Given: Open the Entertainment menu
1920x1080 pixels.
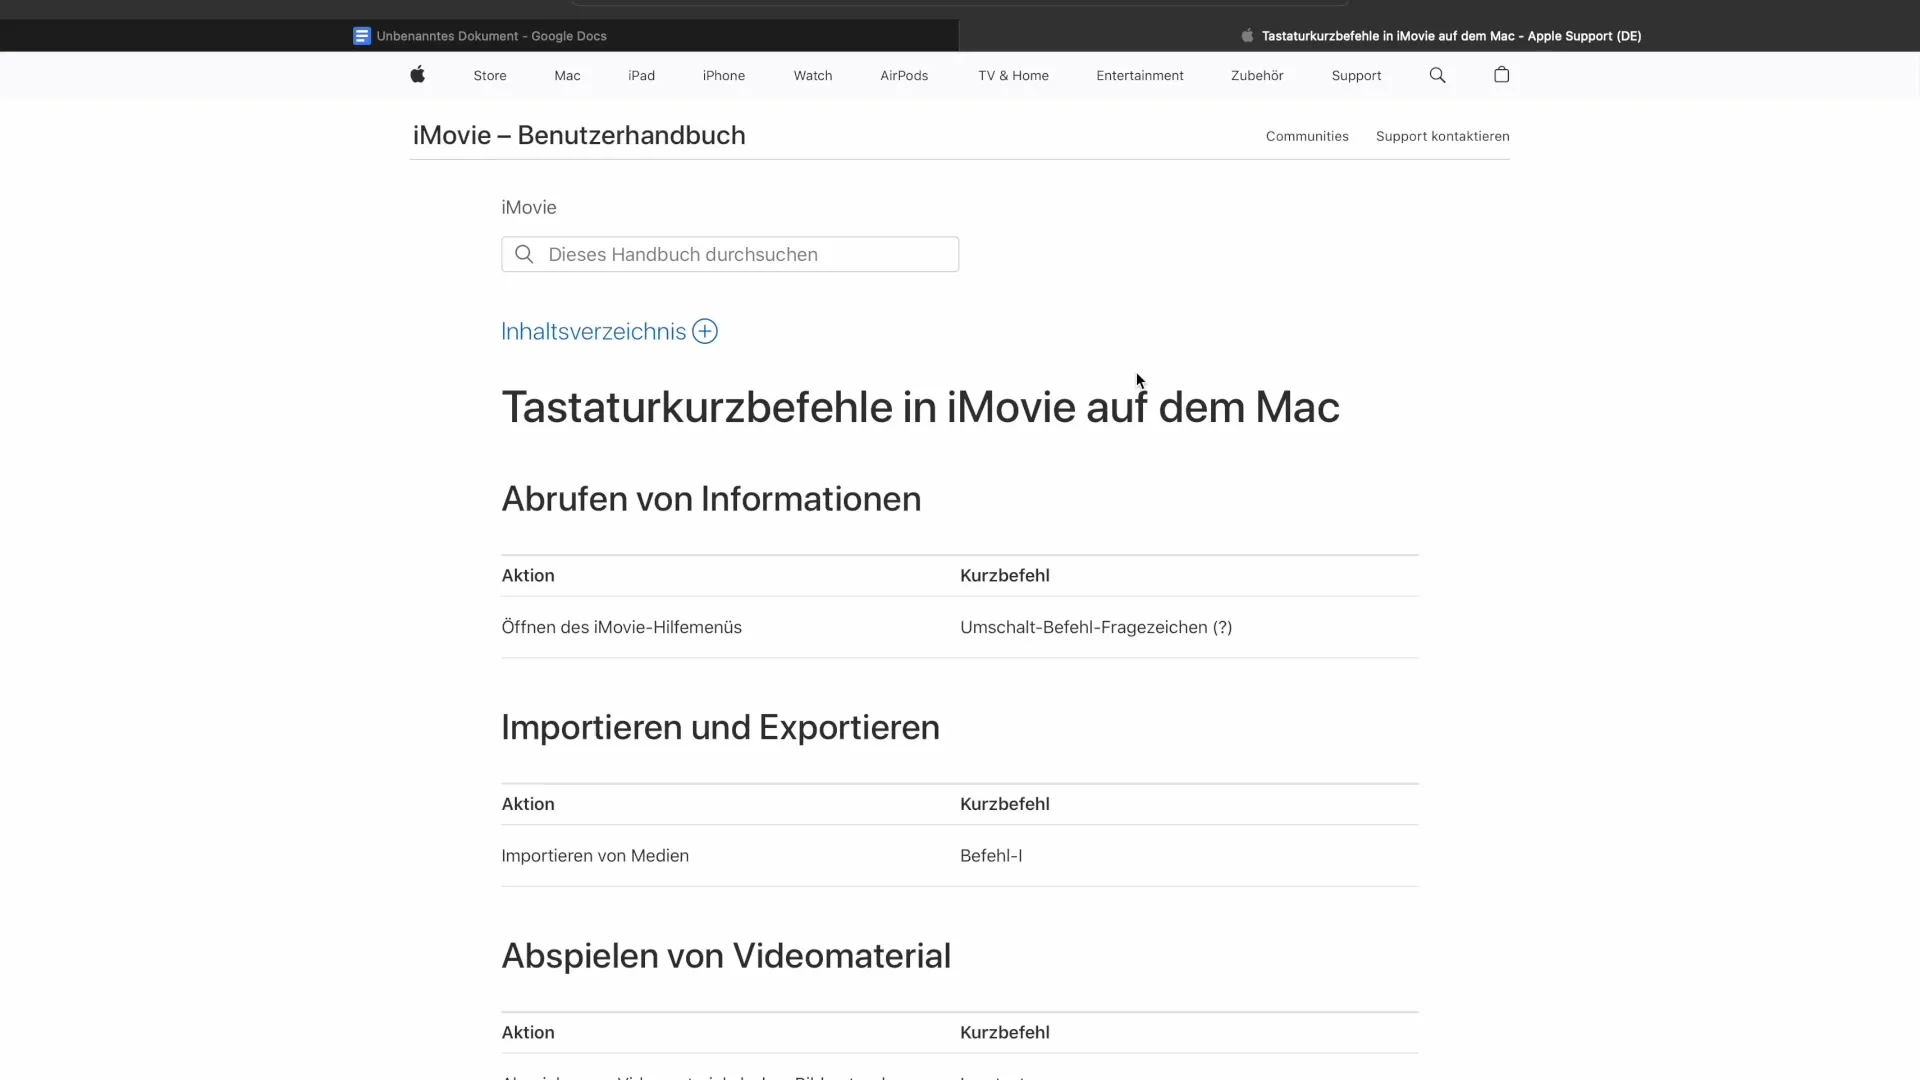Looking at the screenshot, I should (1140, 76).
